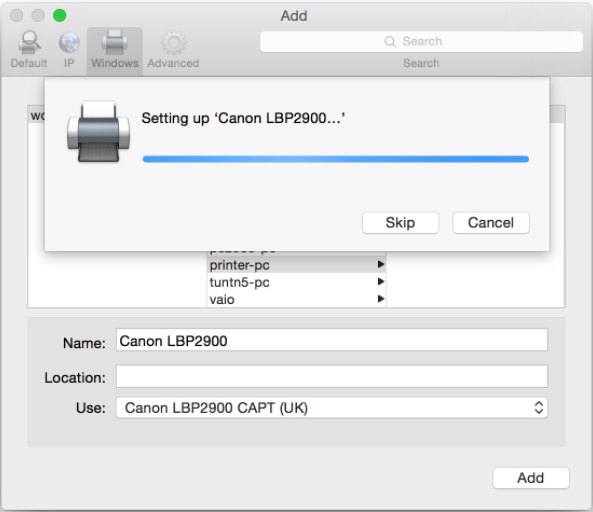The width and height of the screenshot is (593, 512).
Task: Click the Name field with Canon LBP2900
Action: click(x=332, y=340)
